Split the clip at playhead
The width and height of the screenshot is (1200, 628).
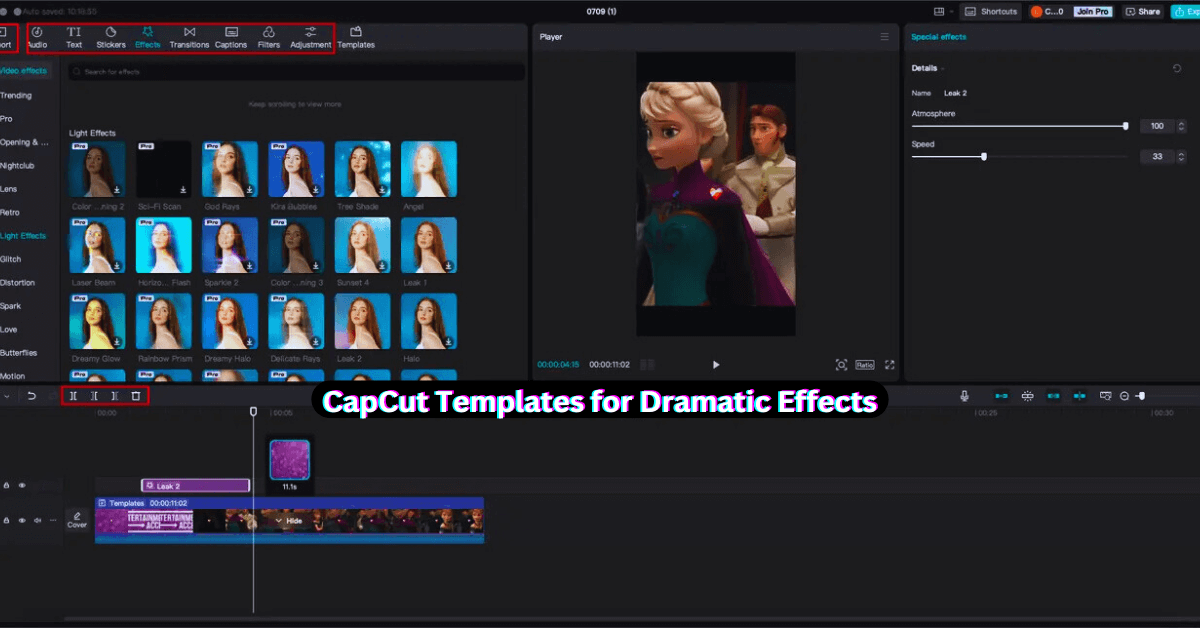tap(73, 396)
